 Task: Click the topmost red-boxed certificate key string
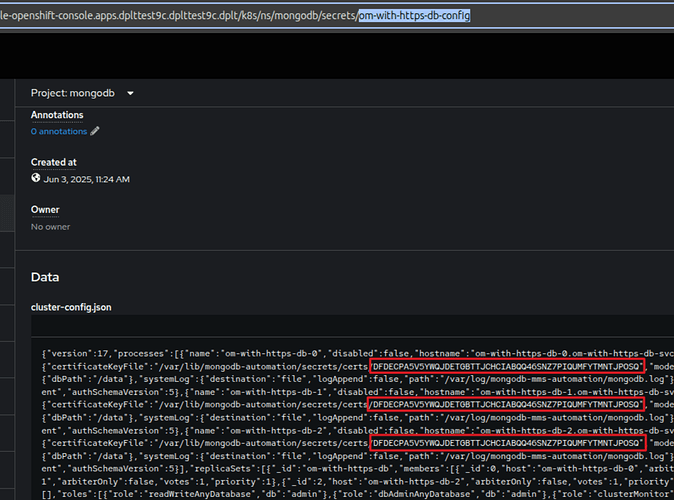(x=506, y=367)
